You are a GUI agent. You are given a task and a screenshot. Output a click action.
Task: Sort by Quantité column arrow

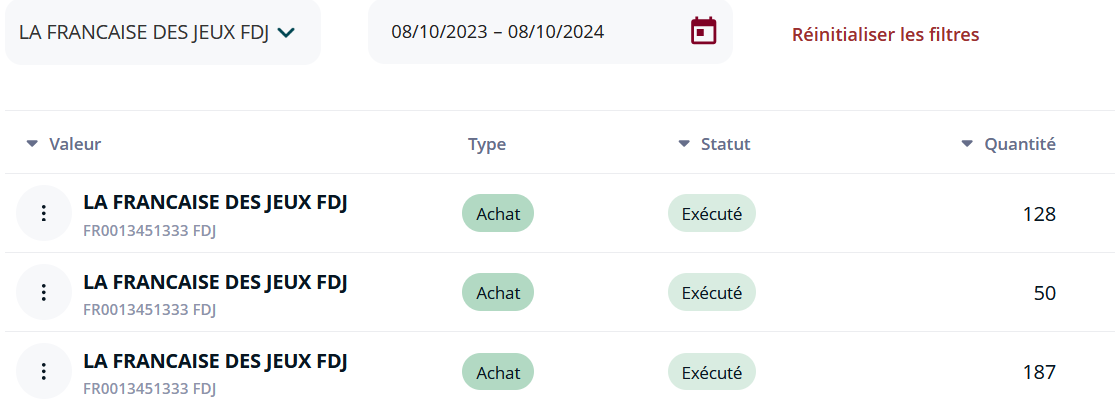[966, 144]
